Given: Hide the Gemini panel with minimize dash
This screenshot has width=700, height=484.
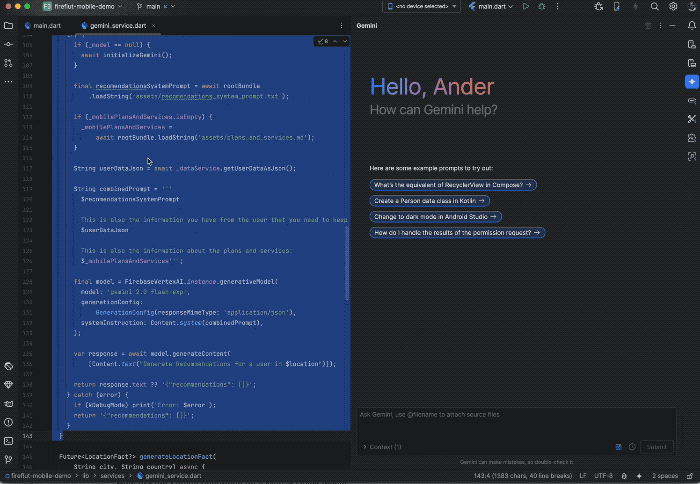Looking at the screenshot, I should [x=672, y=26].
